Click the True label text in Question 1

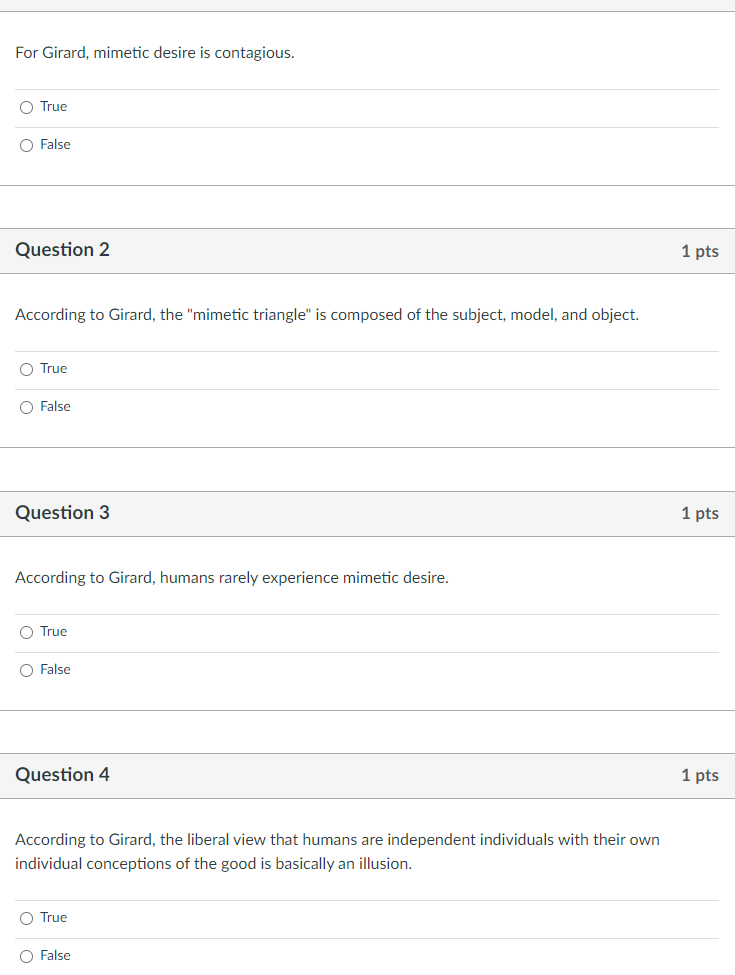53,106
